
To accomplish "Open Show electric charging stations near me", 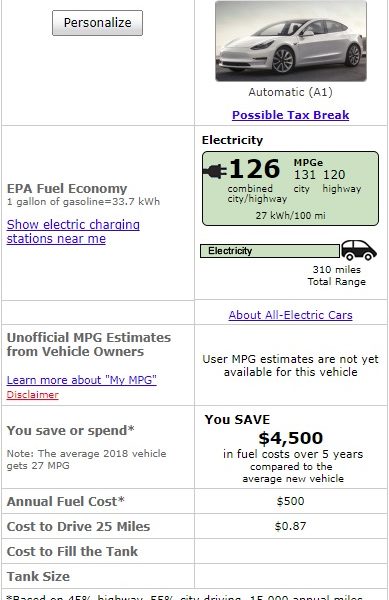I will click(x=73, y=232).
